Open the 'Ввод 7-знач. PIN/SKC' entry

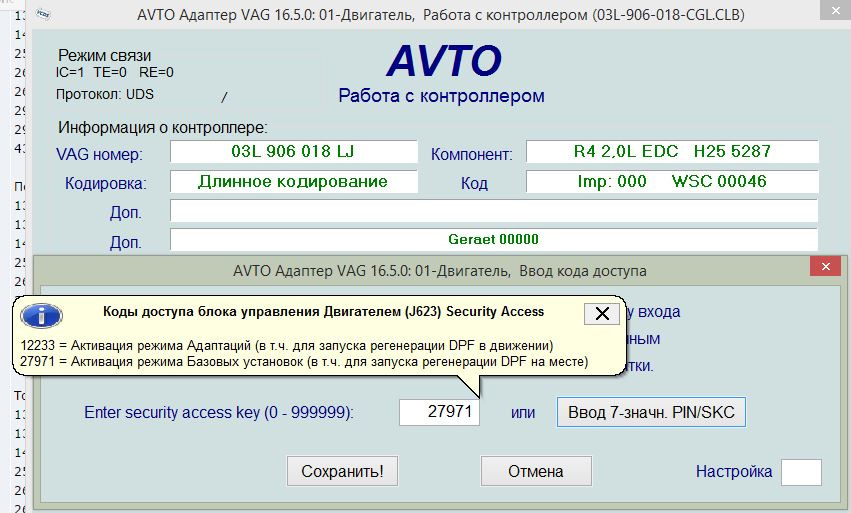(651, 412)
